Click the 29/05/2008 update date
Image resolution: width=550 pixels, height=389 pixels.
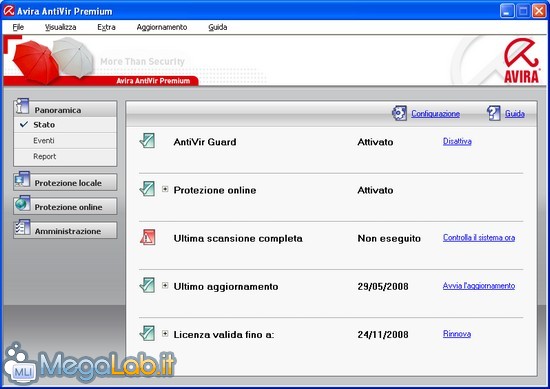pyautogui.click(x=383, y=287)
